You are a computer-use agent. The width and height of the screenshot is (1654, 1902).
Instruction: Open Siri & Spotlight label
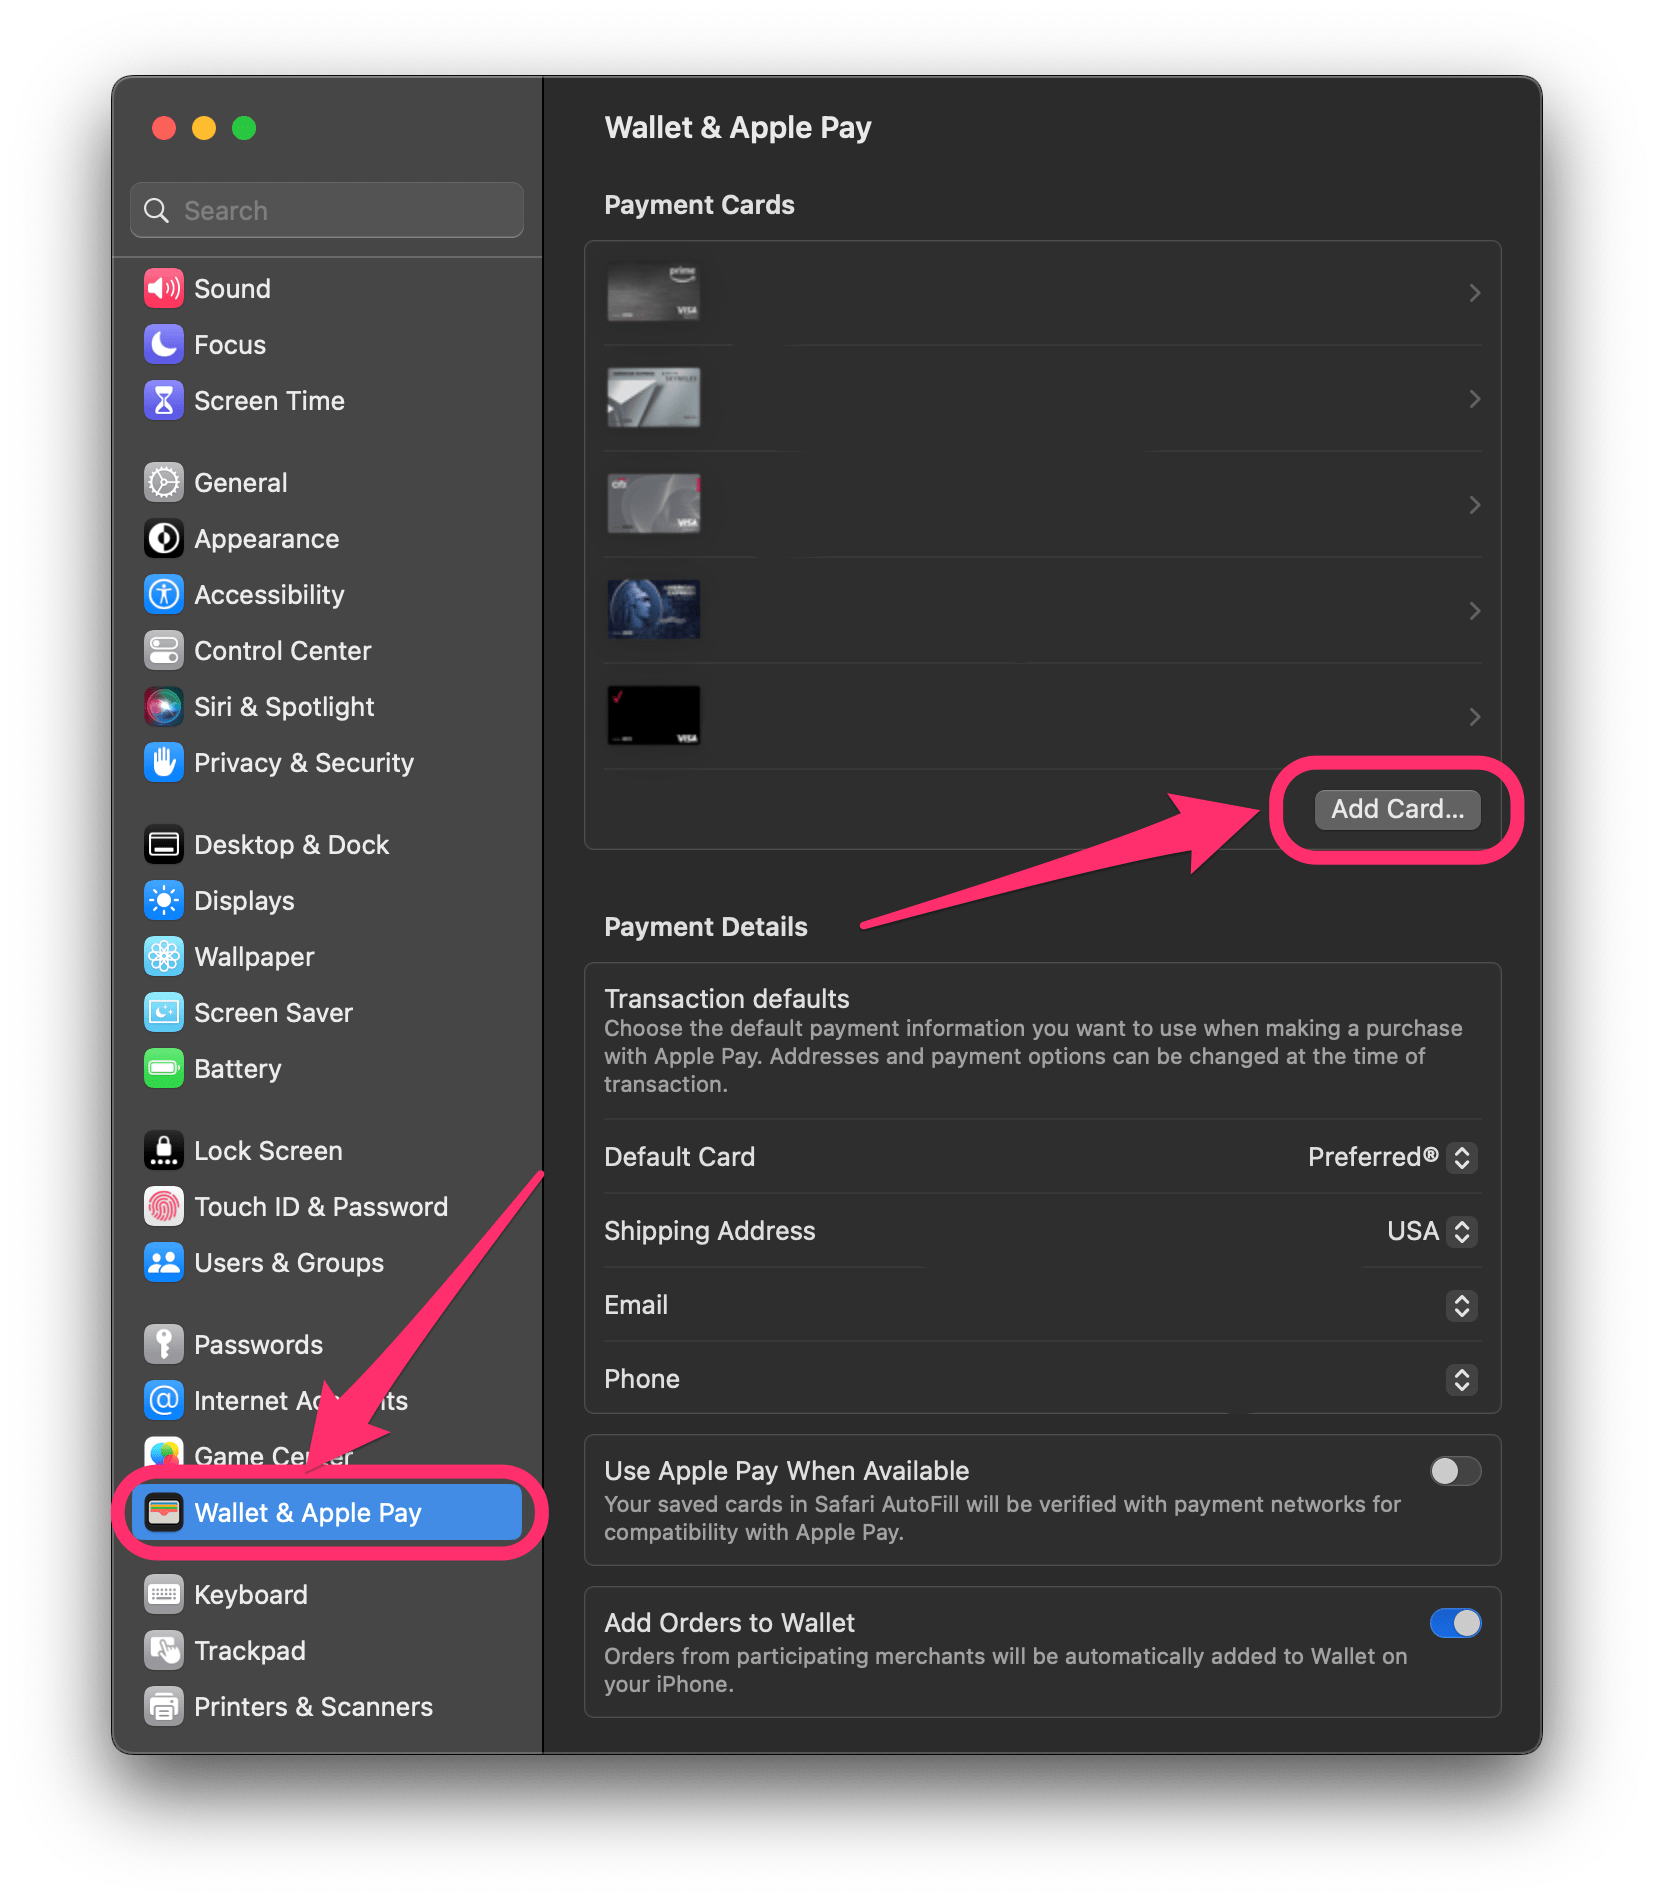[x=284, y=707]
